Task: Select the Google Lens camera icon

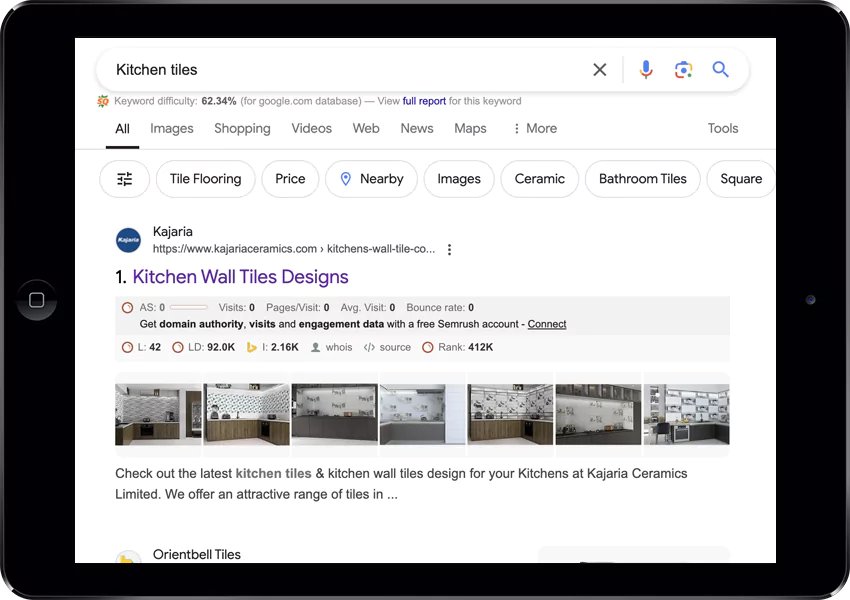Action: tap(683, 70)
